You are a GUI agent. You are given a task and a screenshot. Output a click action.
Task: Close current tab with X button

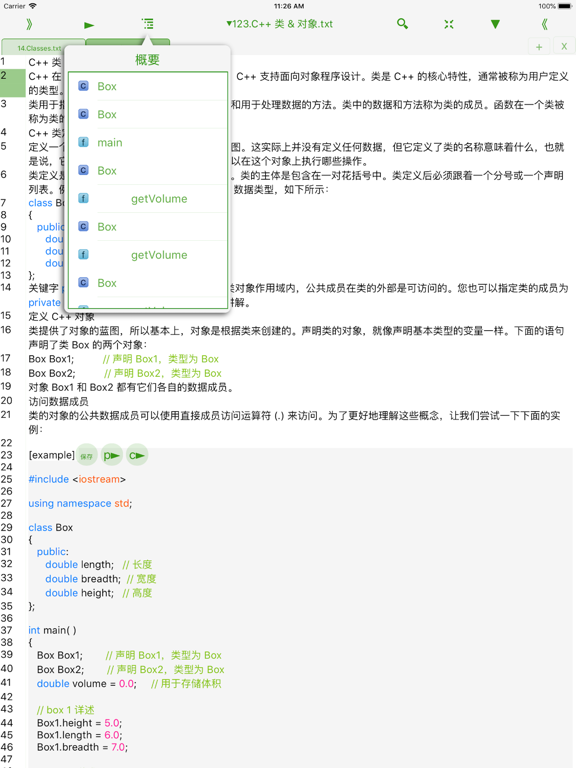[x=564, y=47]
